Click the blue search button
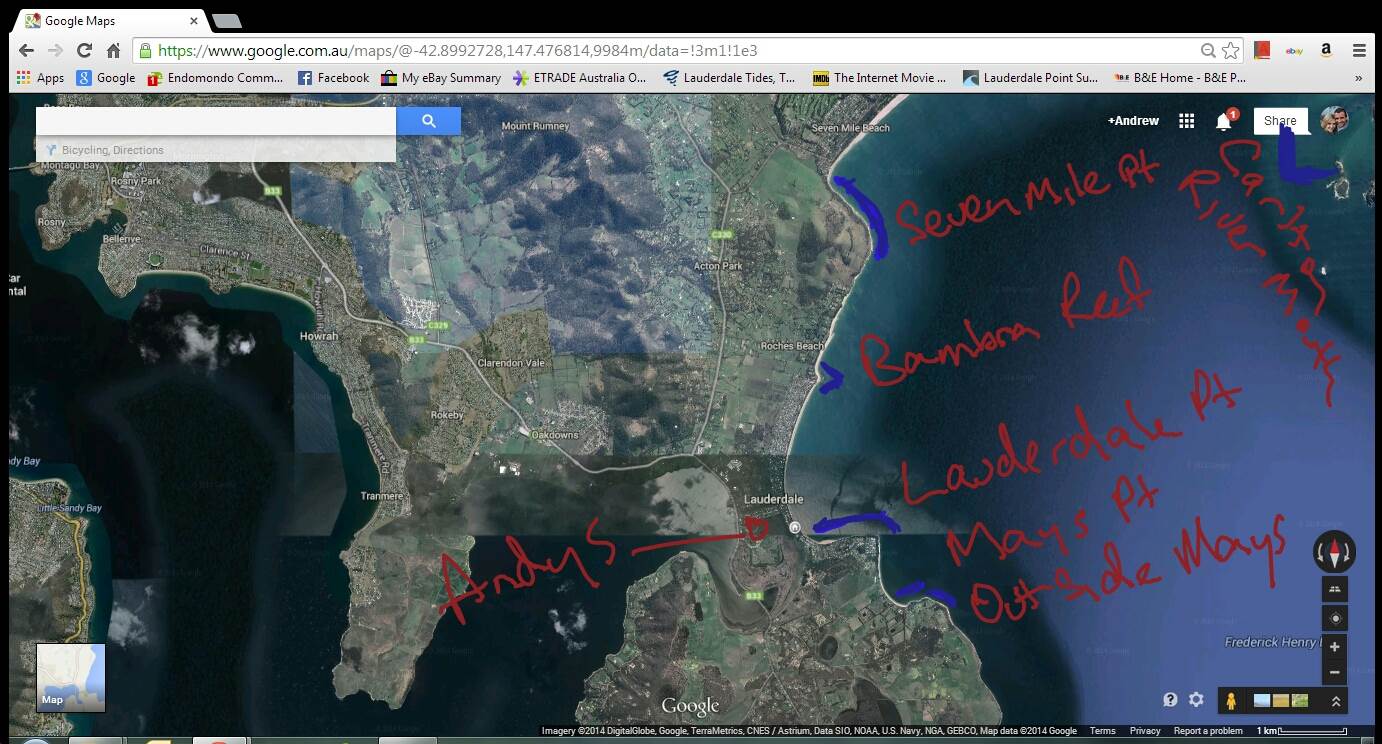 click(428, 121)
